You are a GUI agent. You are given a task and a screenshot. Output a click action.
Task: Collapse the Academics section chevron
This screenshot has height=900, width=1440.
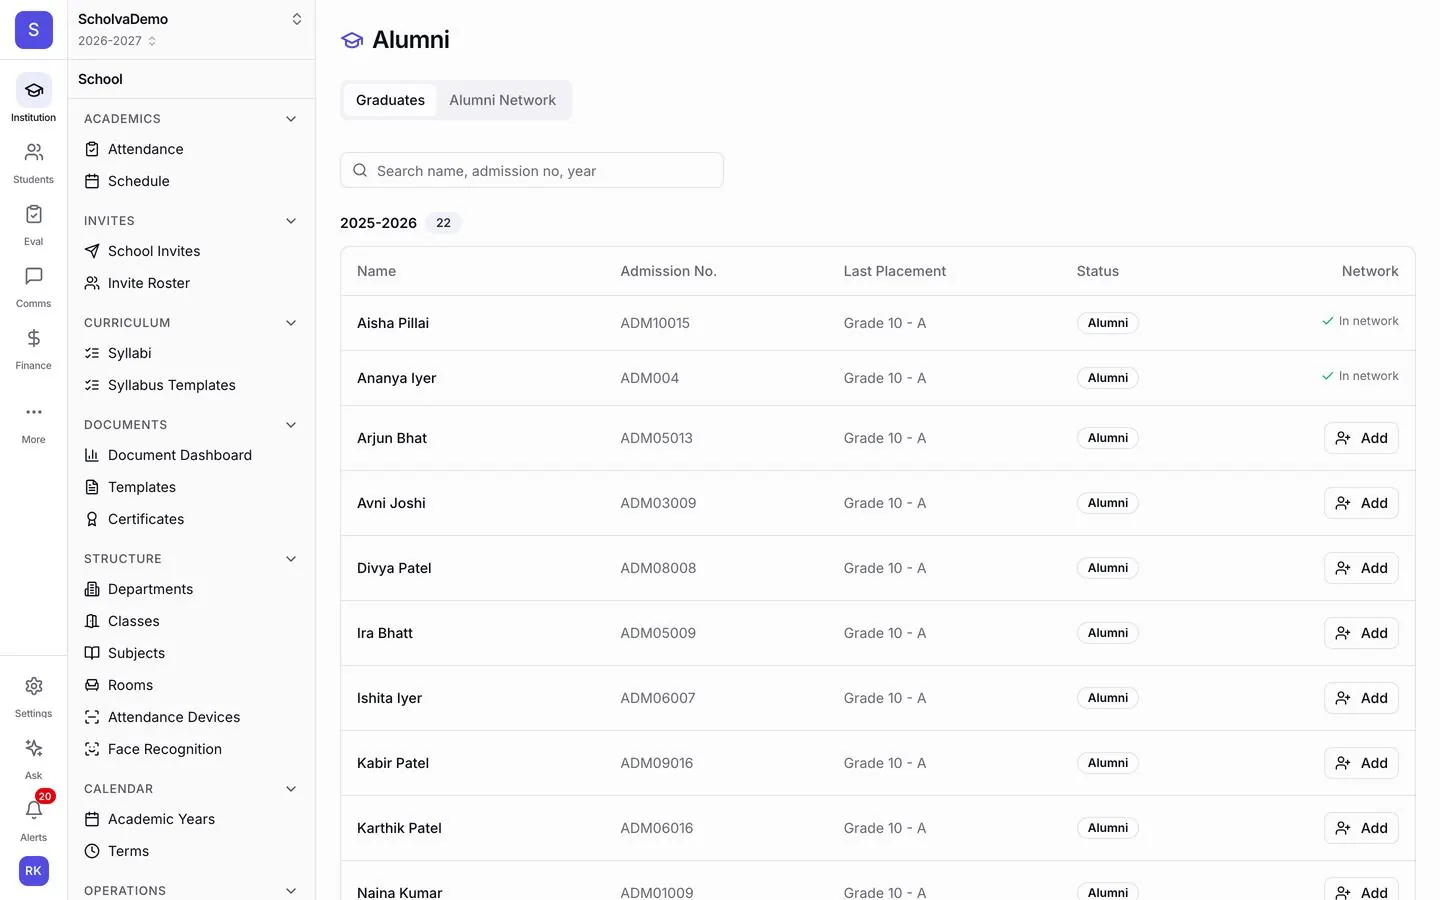pyautogui.click(x=291, y=119)
